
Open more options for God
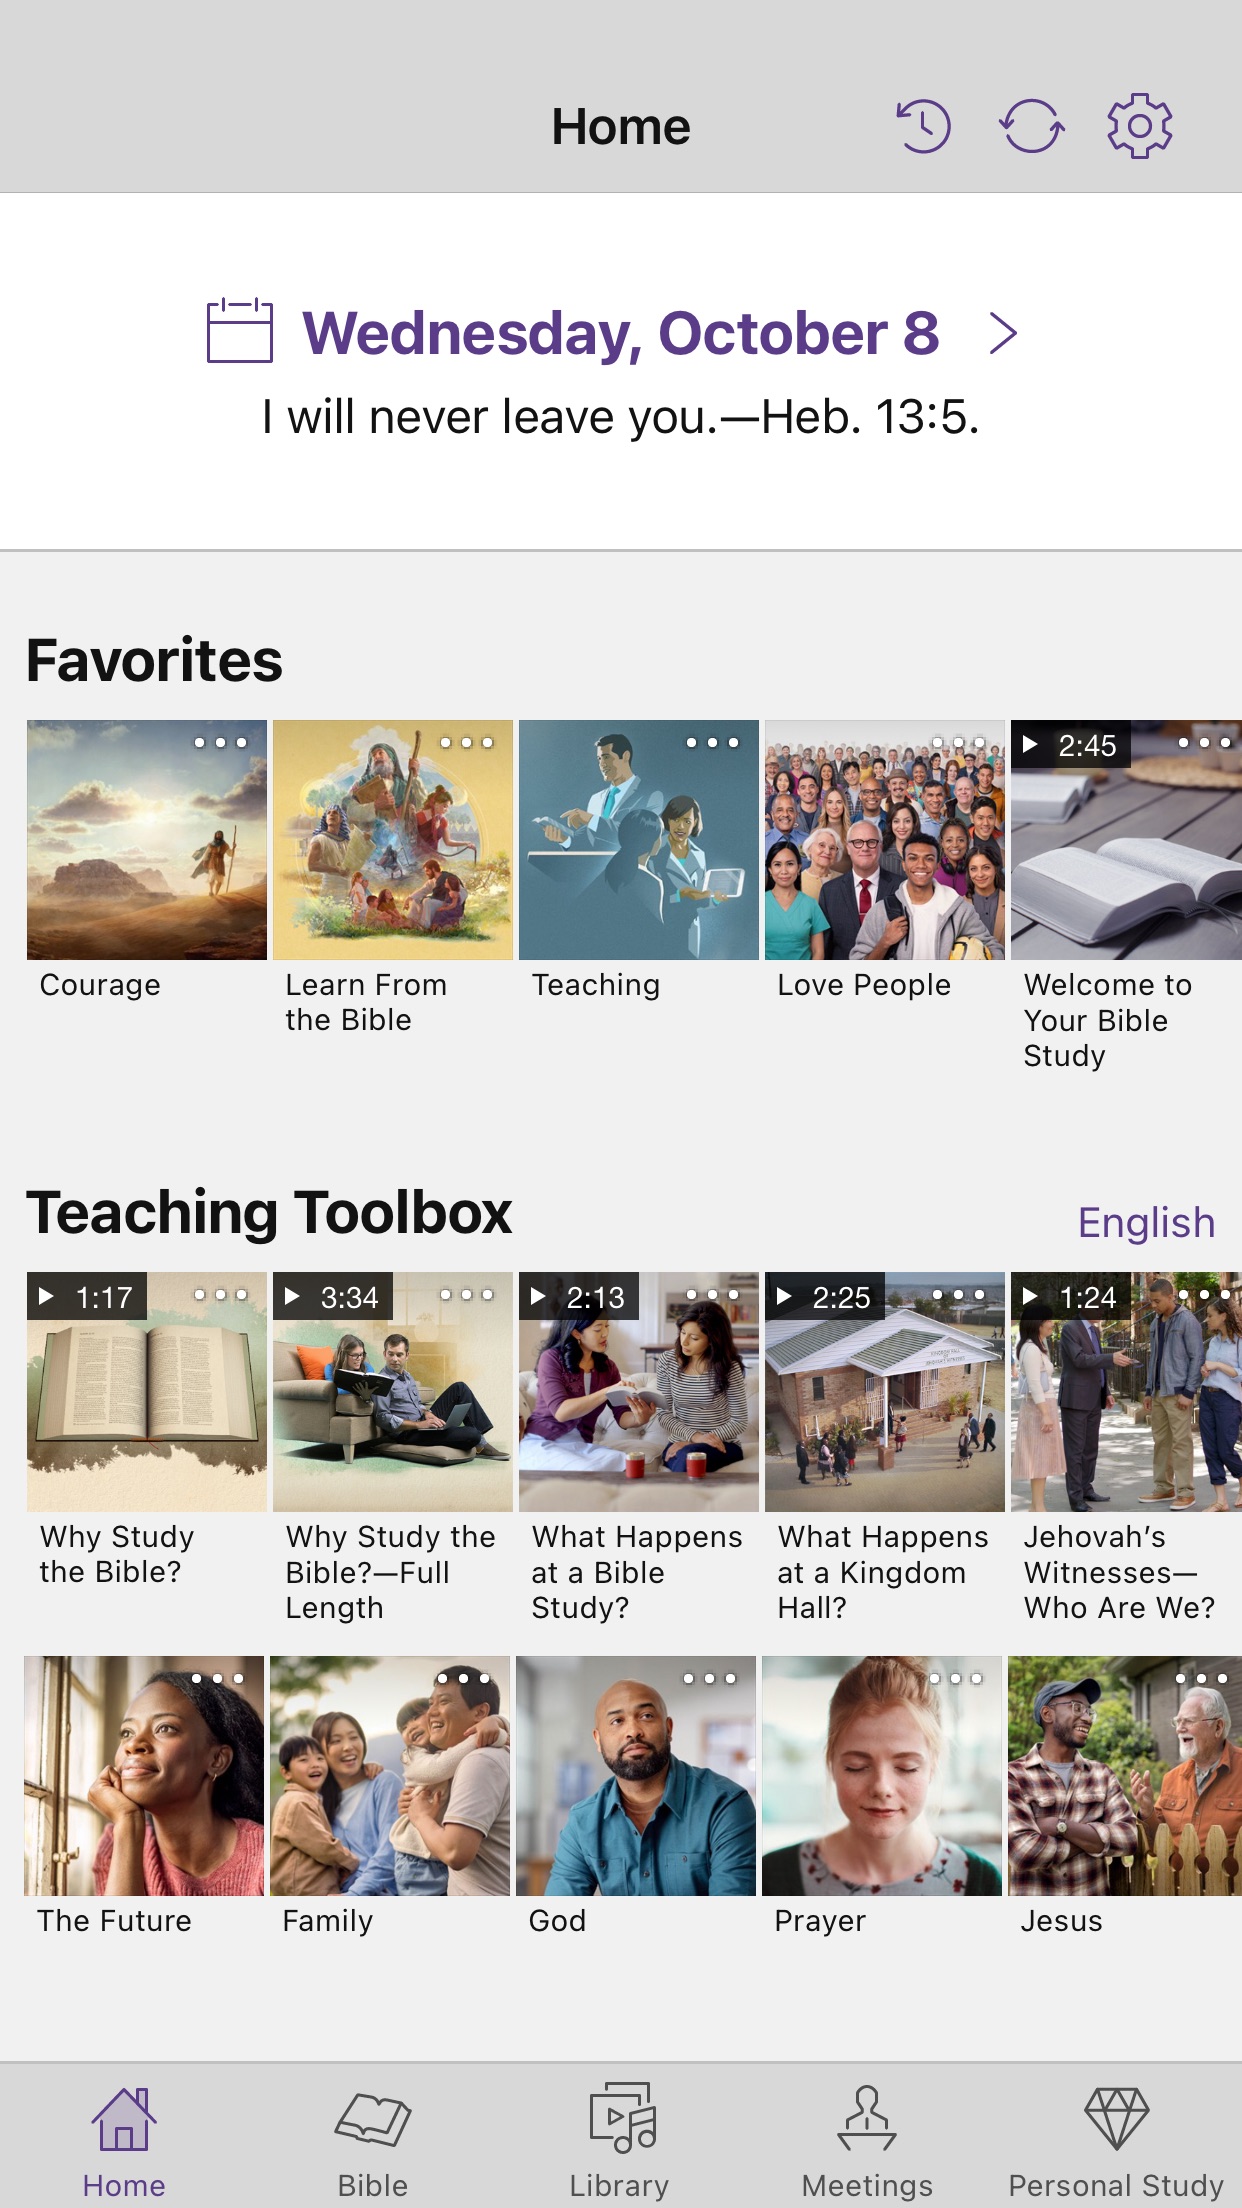(709, 1679)
